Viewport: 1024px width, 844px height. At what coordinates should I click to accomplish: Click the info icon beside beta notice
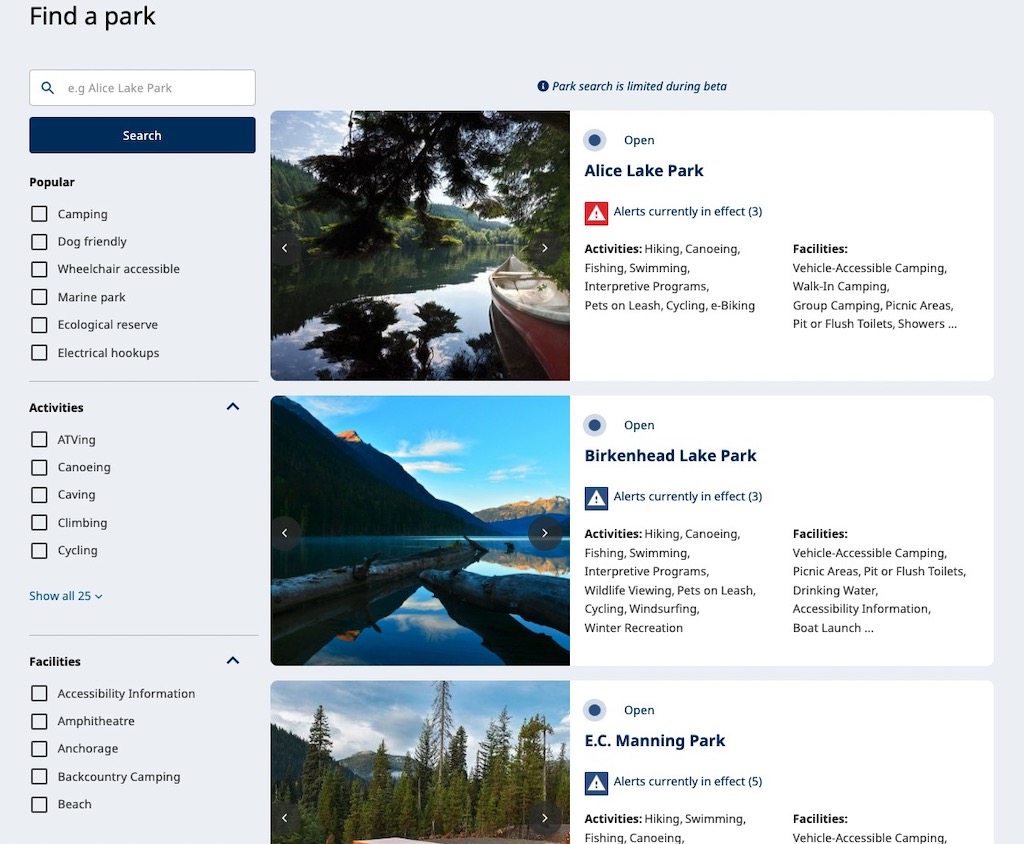[x=543, y=87]
